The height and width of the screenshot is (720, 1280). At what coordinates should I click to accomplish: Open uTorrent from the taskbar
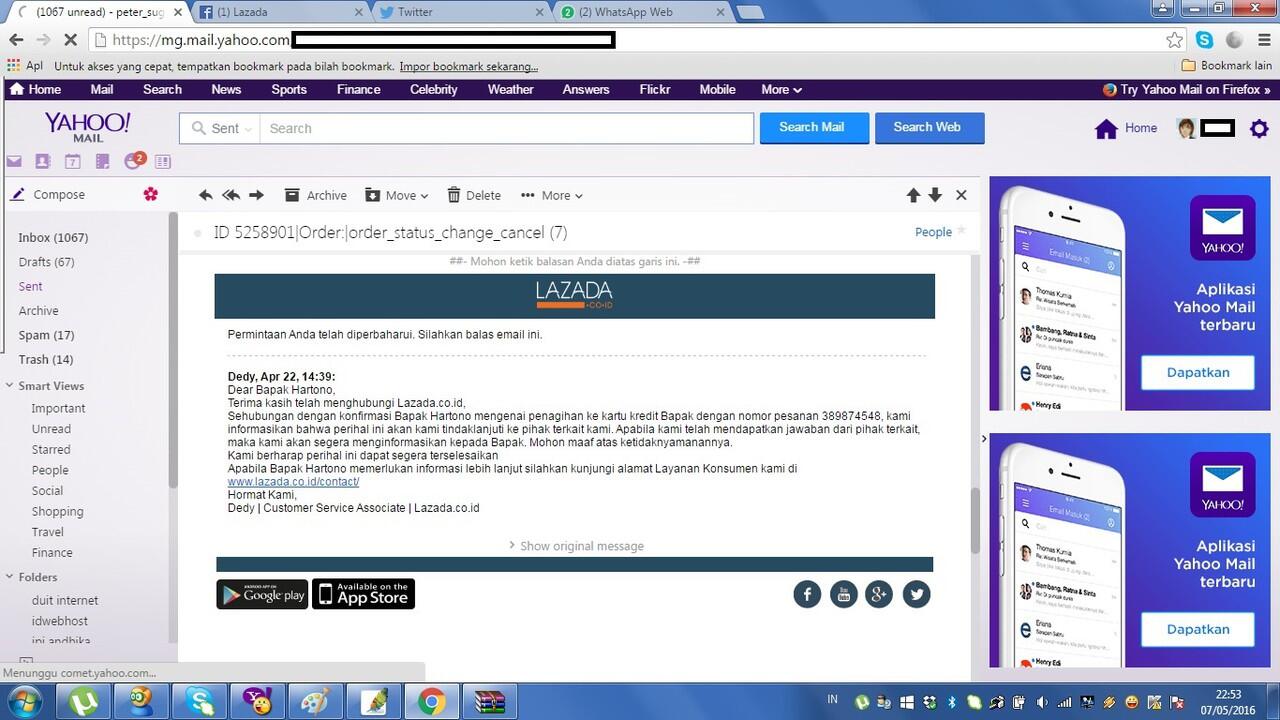tap(83, 702)
